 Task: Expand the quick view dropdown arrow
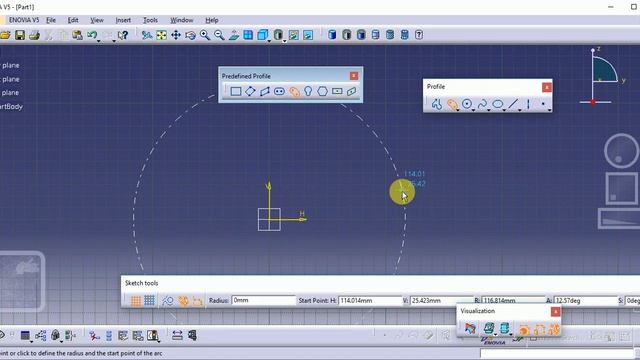pyautogui.click(x=269, y=41)
